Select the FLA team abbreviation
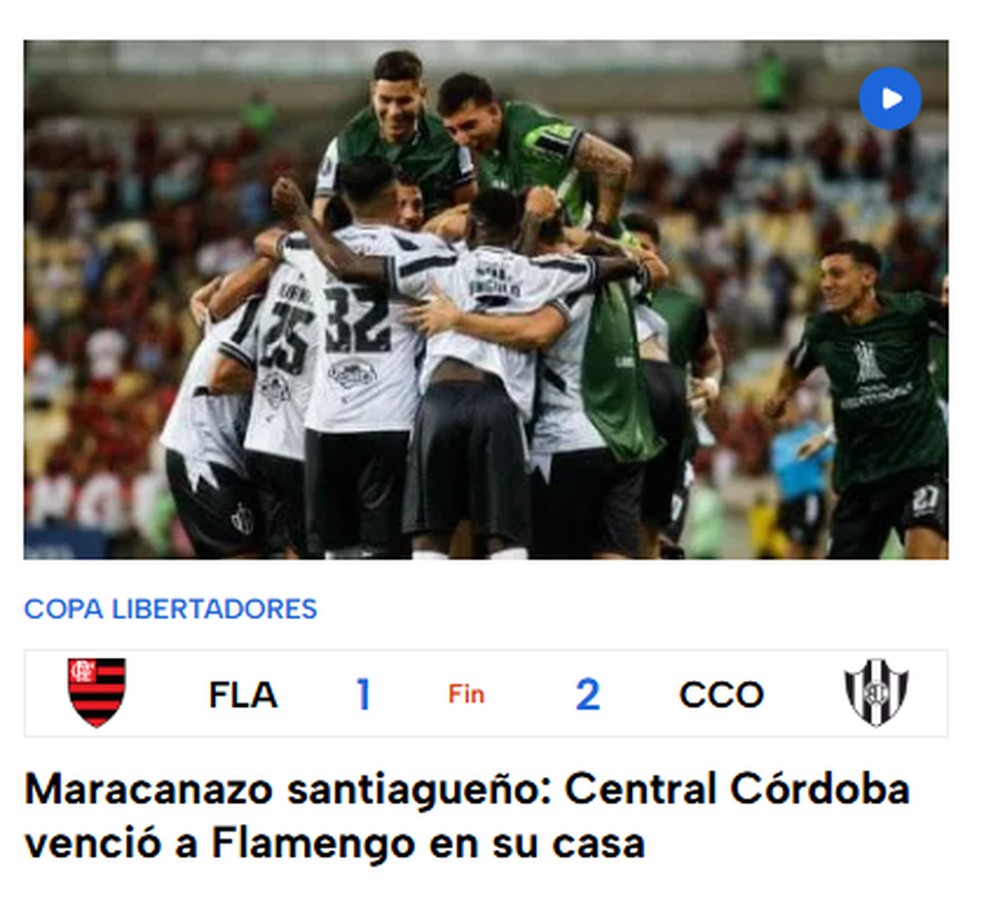This screenshot has width=984, height=916. (x=243, y=695)
